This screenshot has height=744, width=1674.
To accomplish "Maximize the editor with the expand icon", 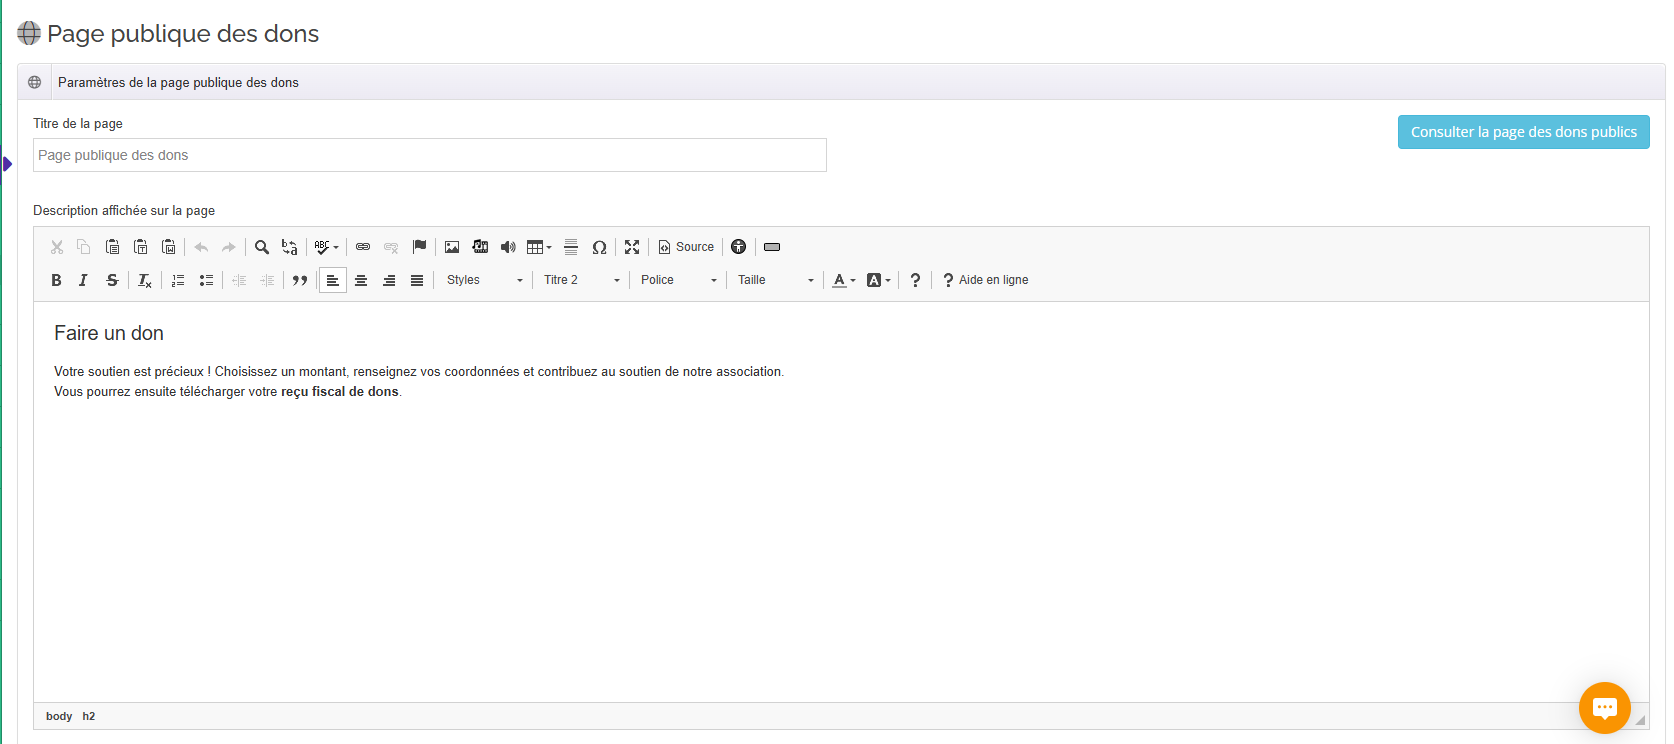I will 632,247.
